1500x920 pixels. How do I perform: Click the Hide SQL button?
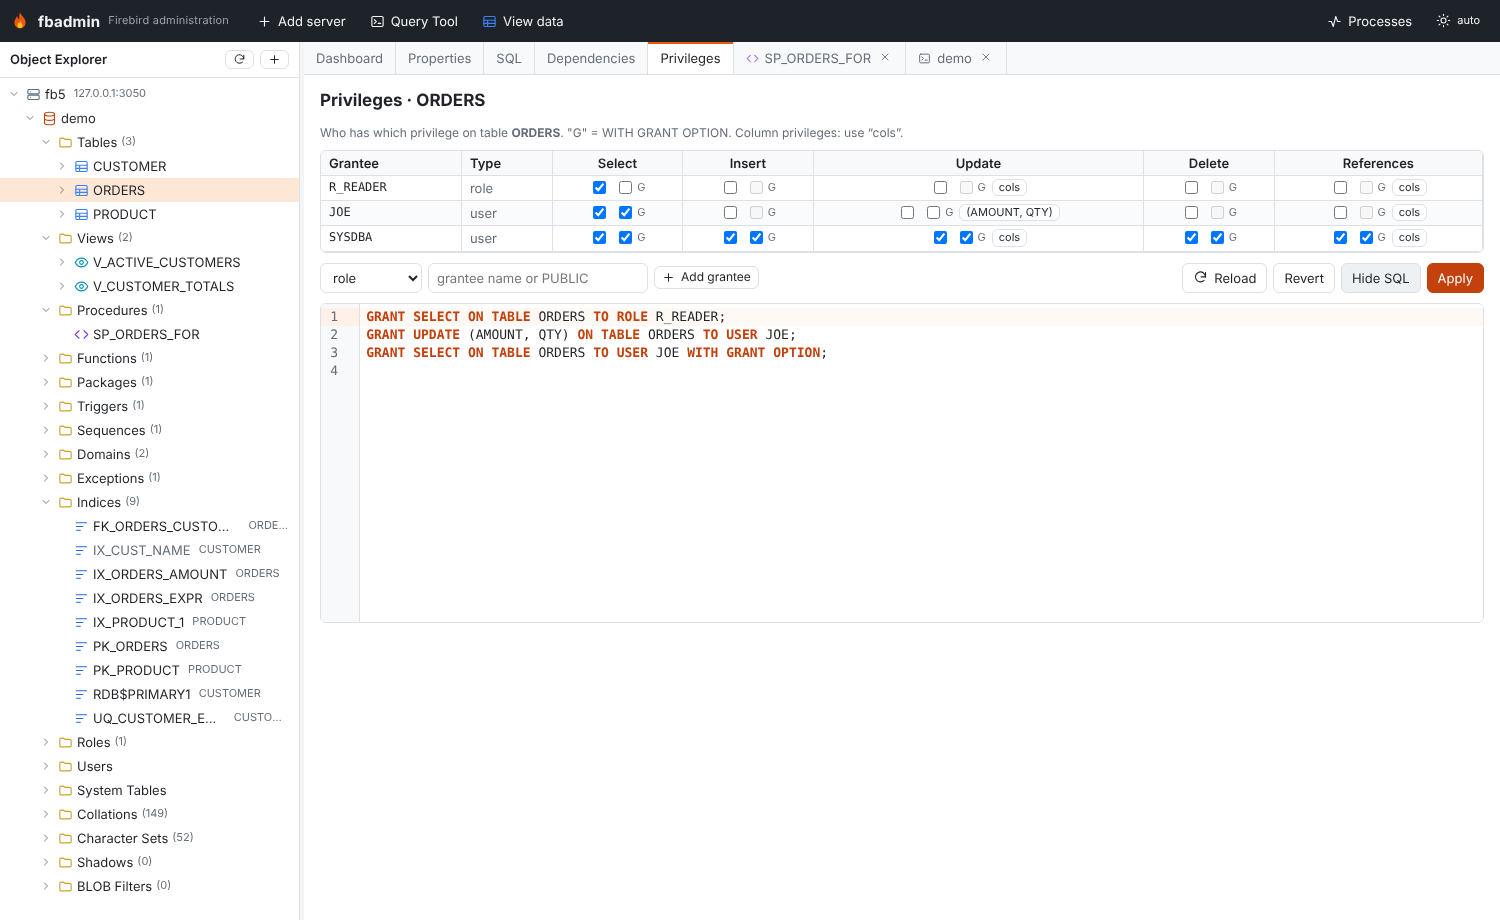coord(1380,278)
